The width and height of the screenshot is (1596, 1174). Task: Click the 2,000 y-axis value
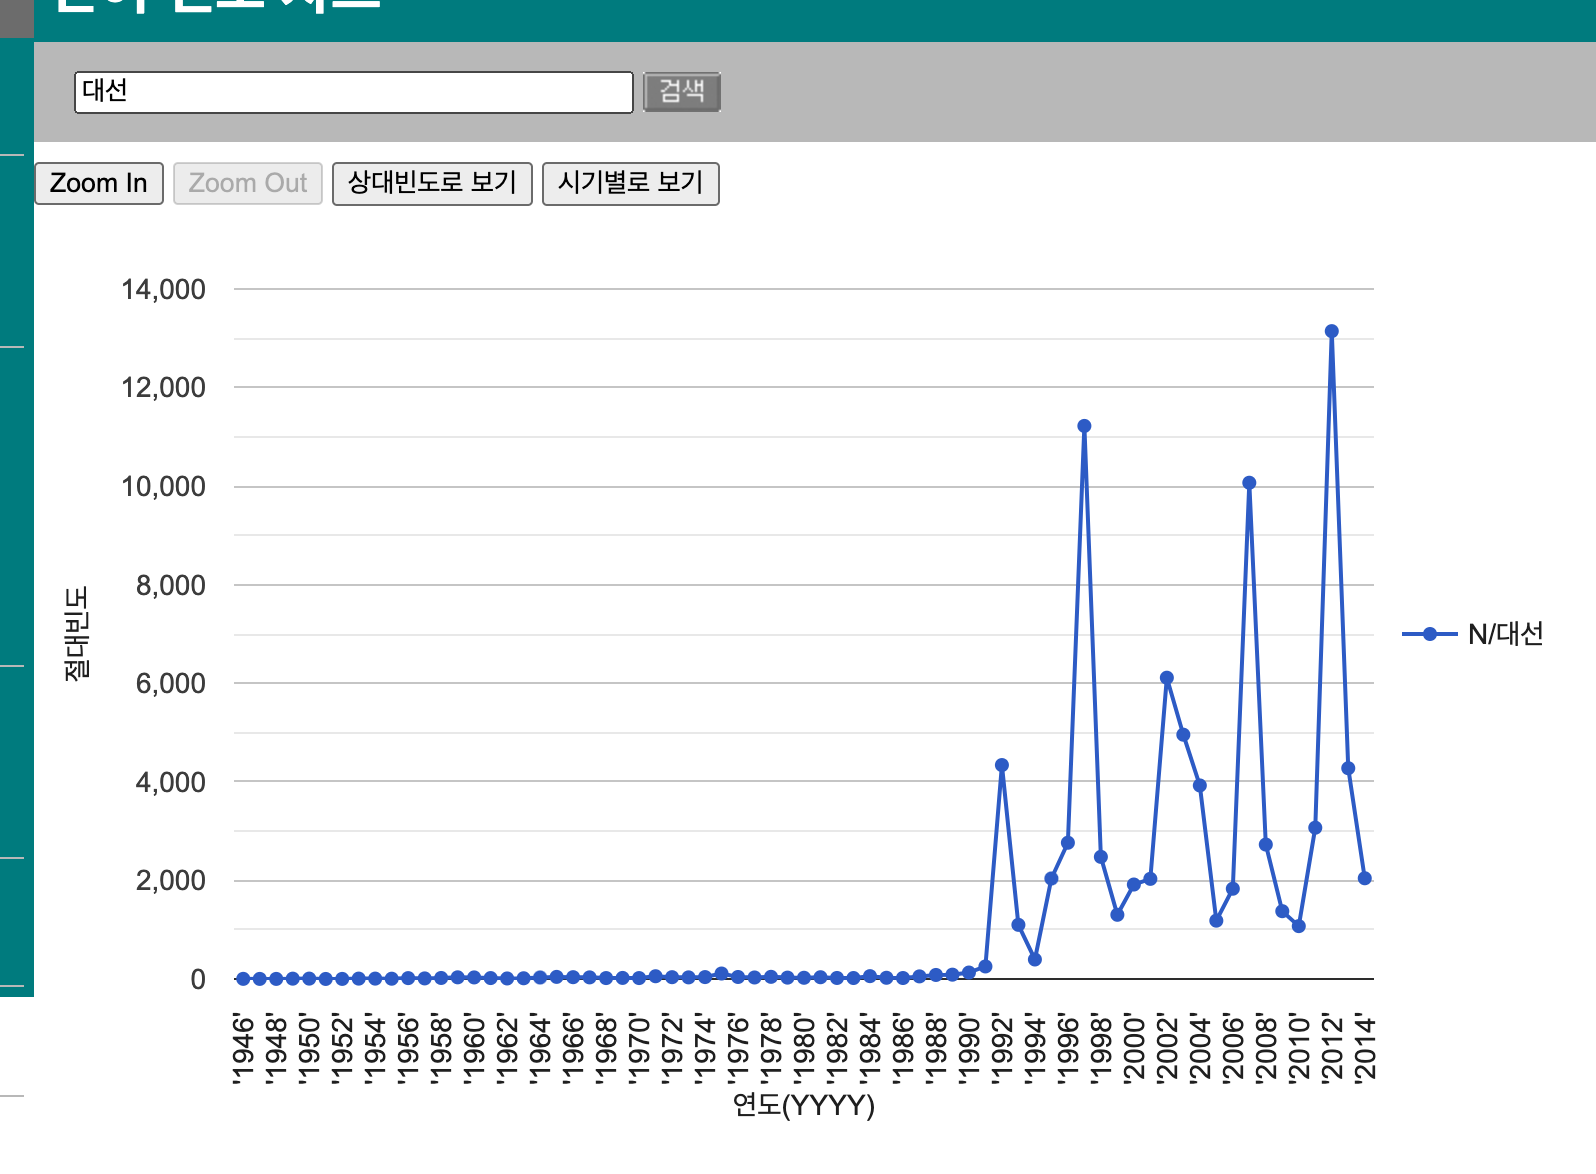point(170,881)
